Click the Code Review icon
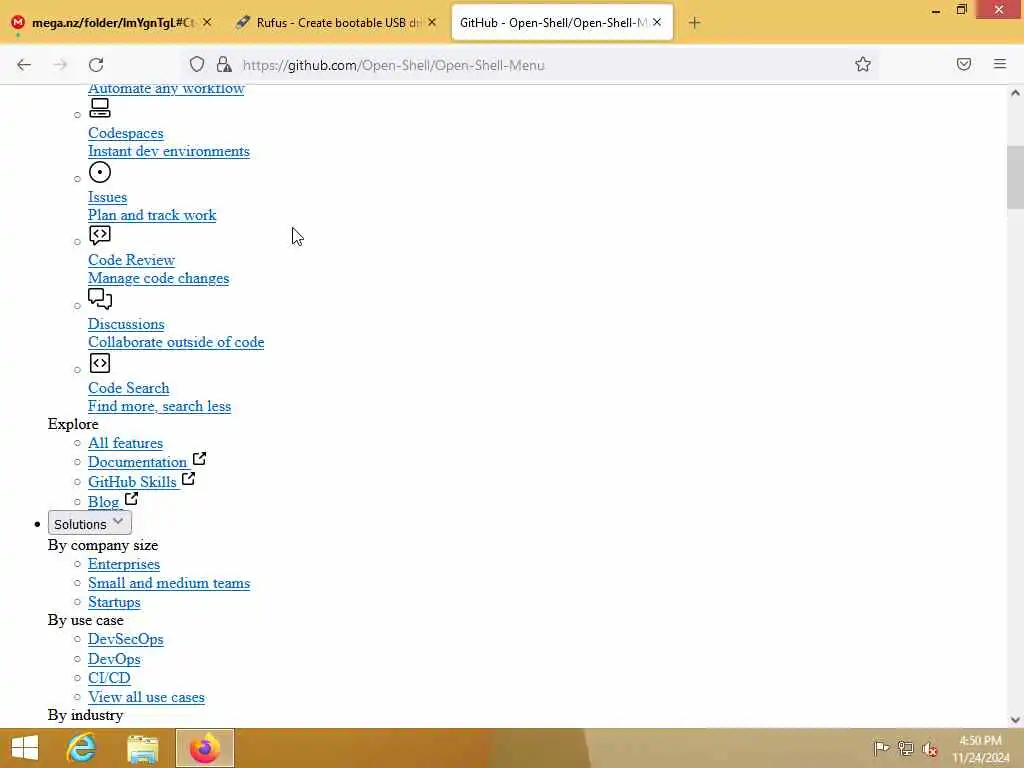Image resolution: width=1024 pixels, height=768 pixels. (100, 235)
